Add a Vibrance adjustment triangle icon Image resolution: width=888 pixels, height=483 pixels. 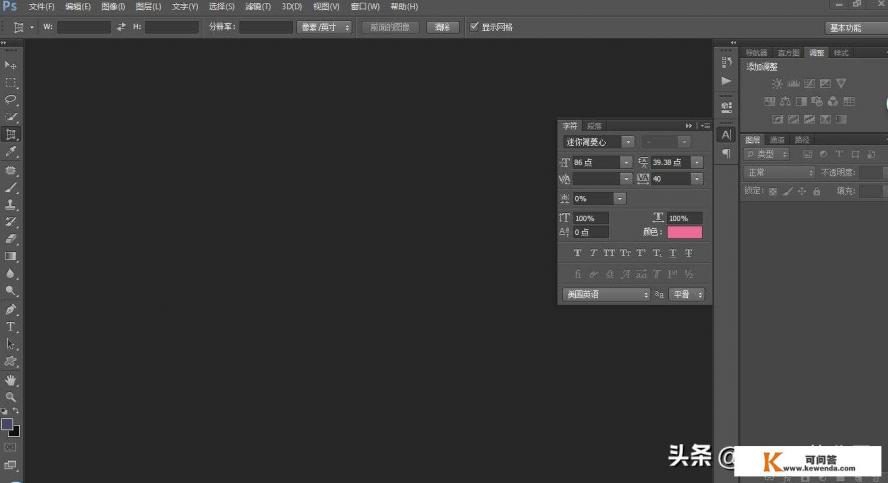pos(841,83)
